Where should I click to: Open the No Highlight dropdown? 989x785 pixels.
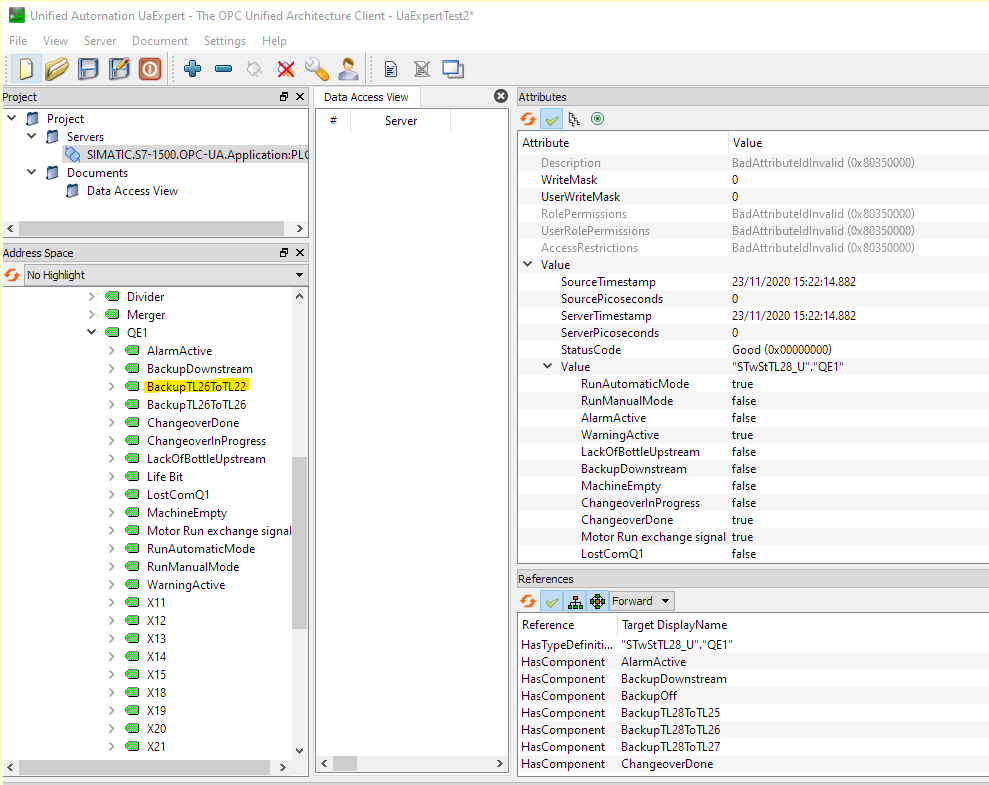point(166,275)
